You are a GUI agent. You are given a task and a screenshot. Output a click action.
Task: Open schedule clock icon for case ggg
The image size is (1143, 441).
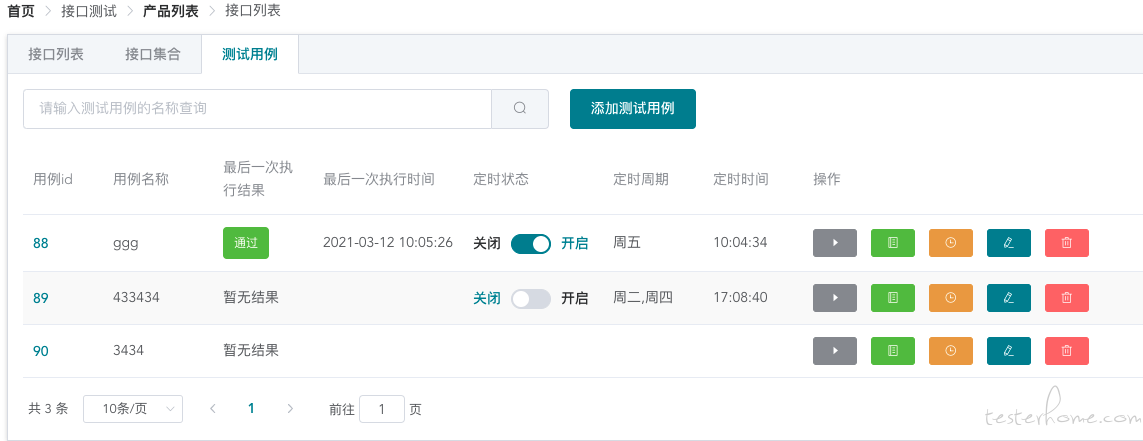click(951, 243)
